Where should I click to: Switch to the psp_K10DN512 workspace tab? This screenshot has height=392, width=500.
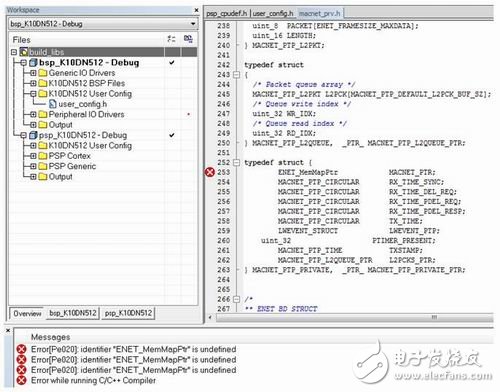point(128,313)
